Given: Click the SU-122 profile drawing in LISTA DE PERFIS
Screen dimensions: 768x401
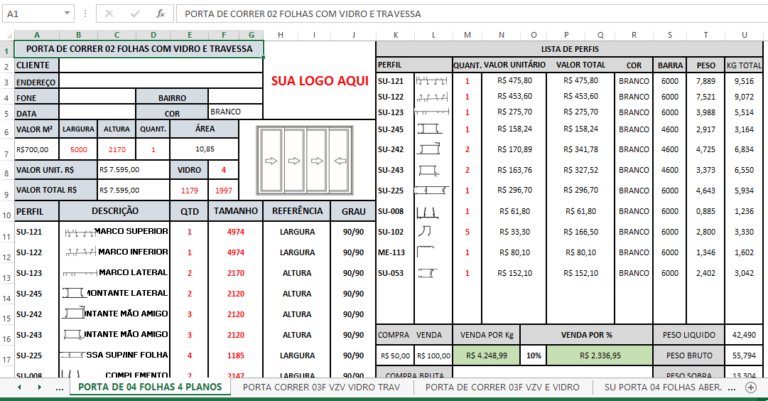Looking at the screenshot, I should tap(432, 97).
